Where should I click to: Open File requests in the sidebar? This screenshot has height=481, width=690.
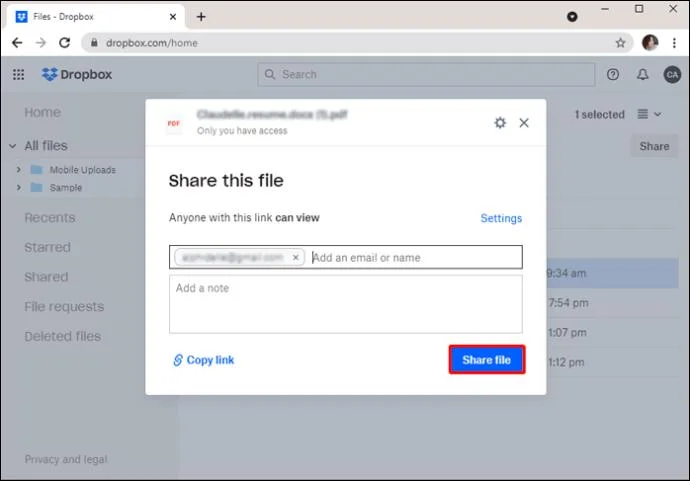(x=64, y=306)
